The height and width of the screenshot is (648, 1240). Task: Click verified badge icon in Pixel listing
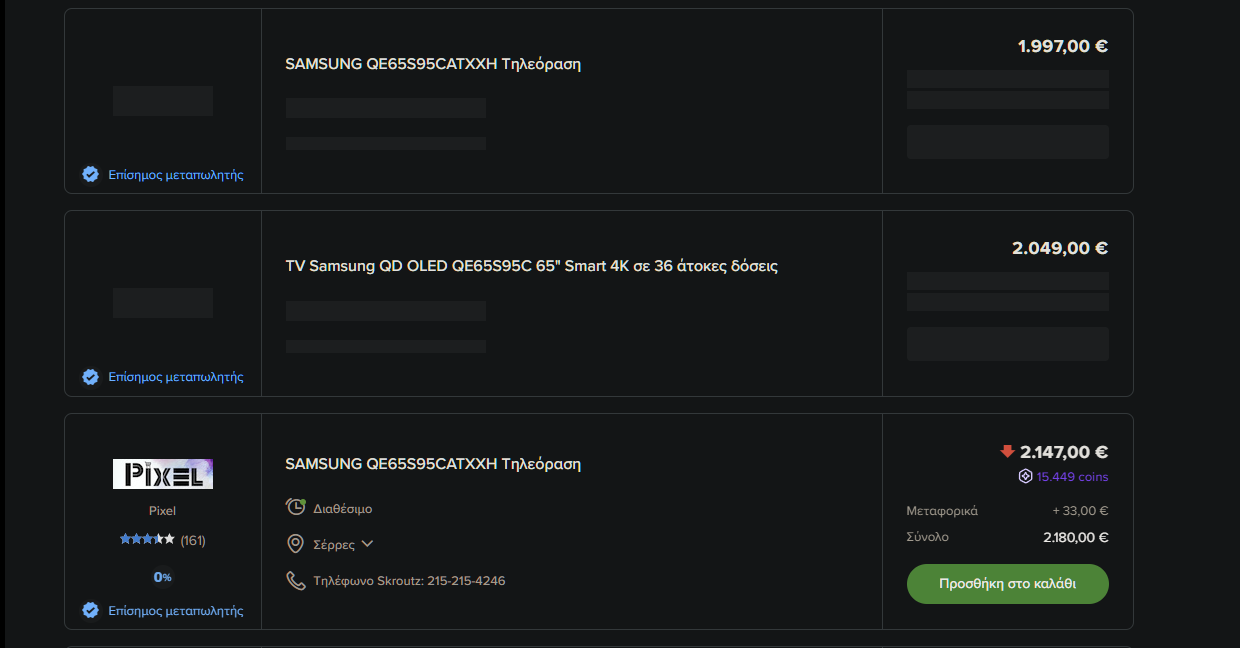pos(90,610)
